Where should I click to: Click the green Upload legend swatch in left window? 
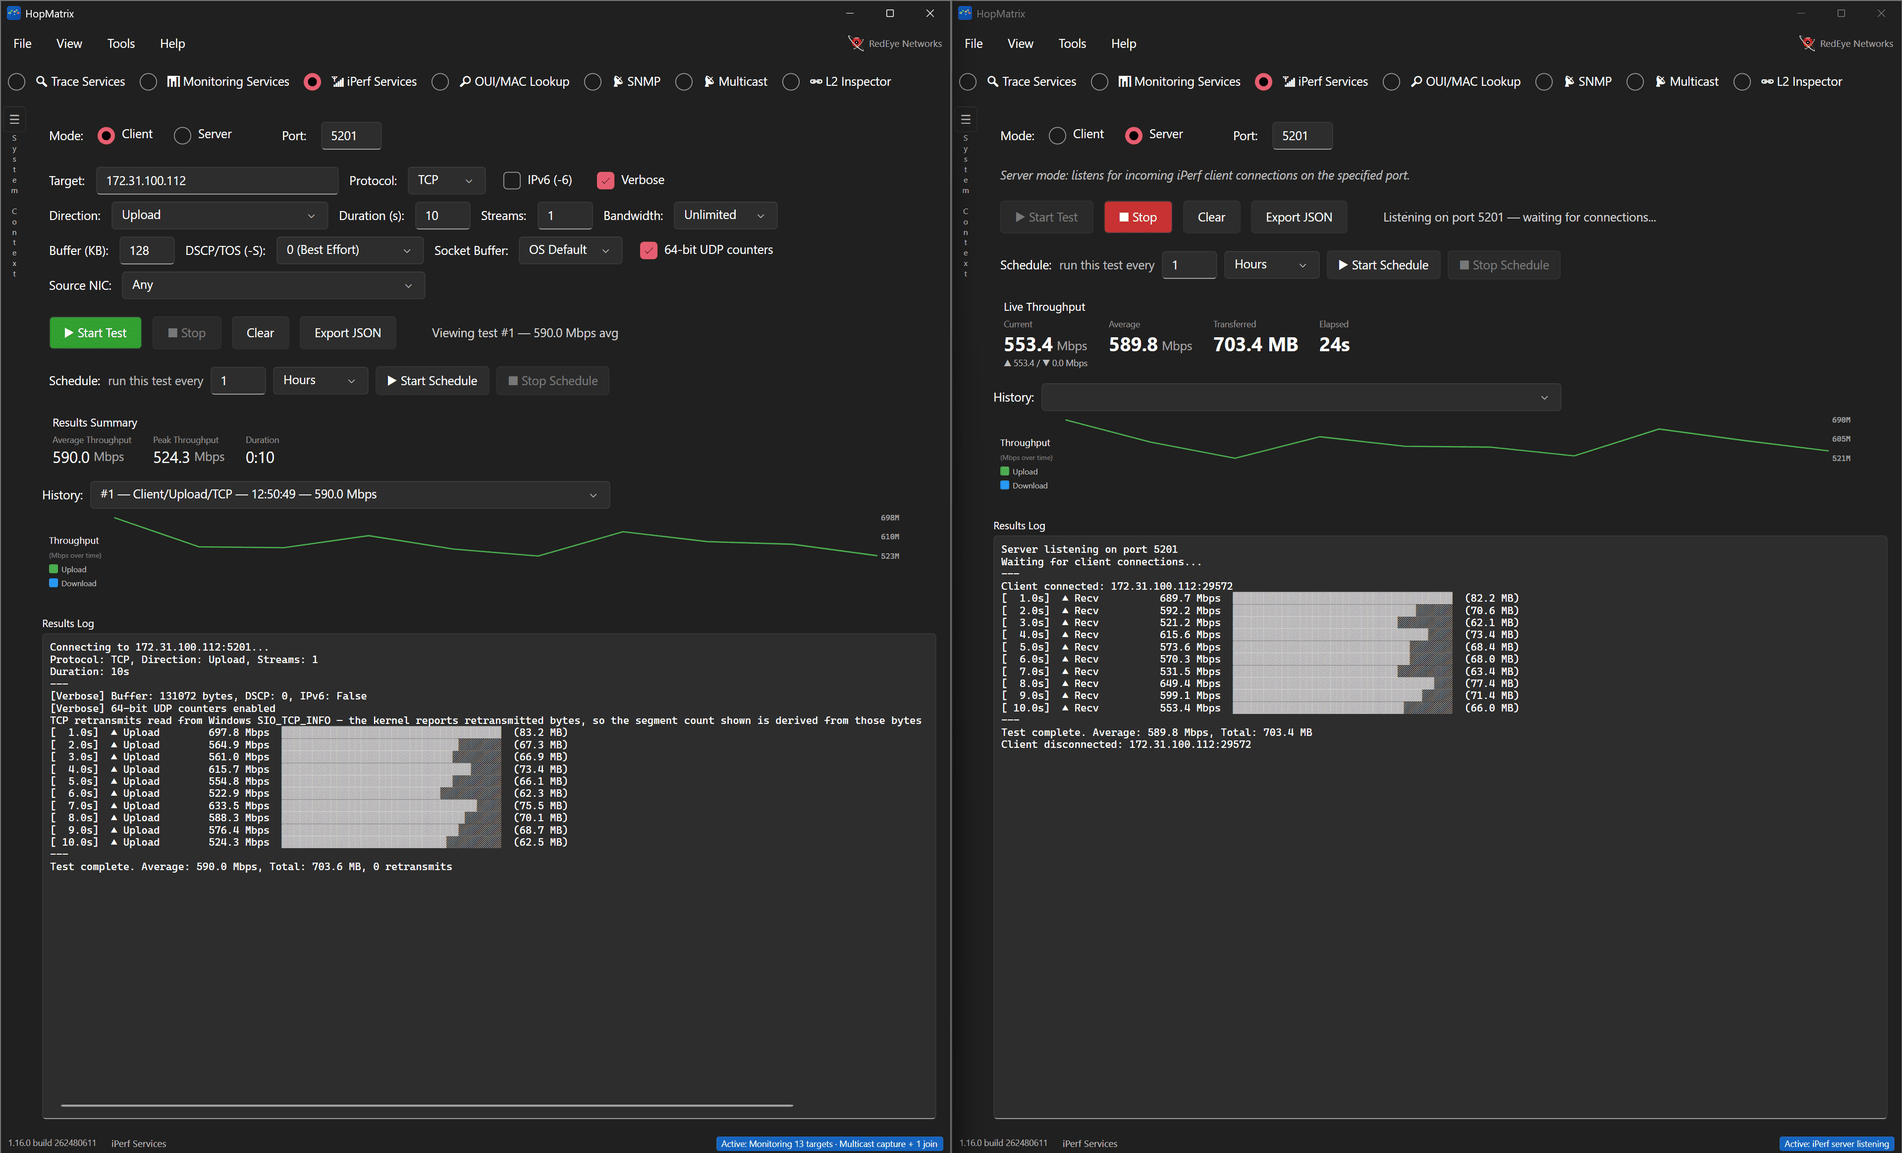tap(54, 569)
